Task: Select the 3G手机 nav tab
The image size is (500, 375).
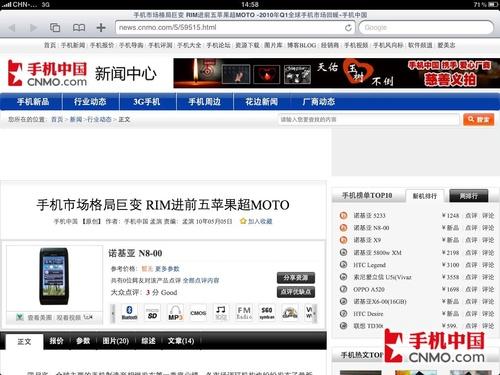Action: pos(147,102)
